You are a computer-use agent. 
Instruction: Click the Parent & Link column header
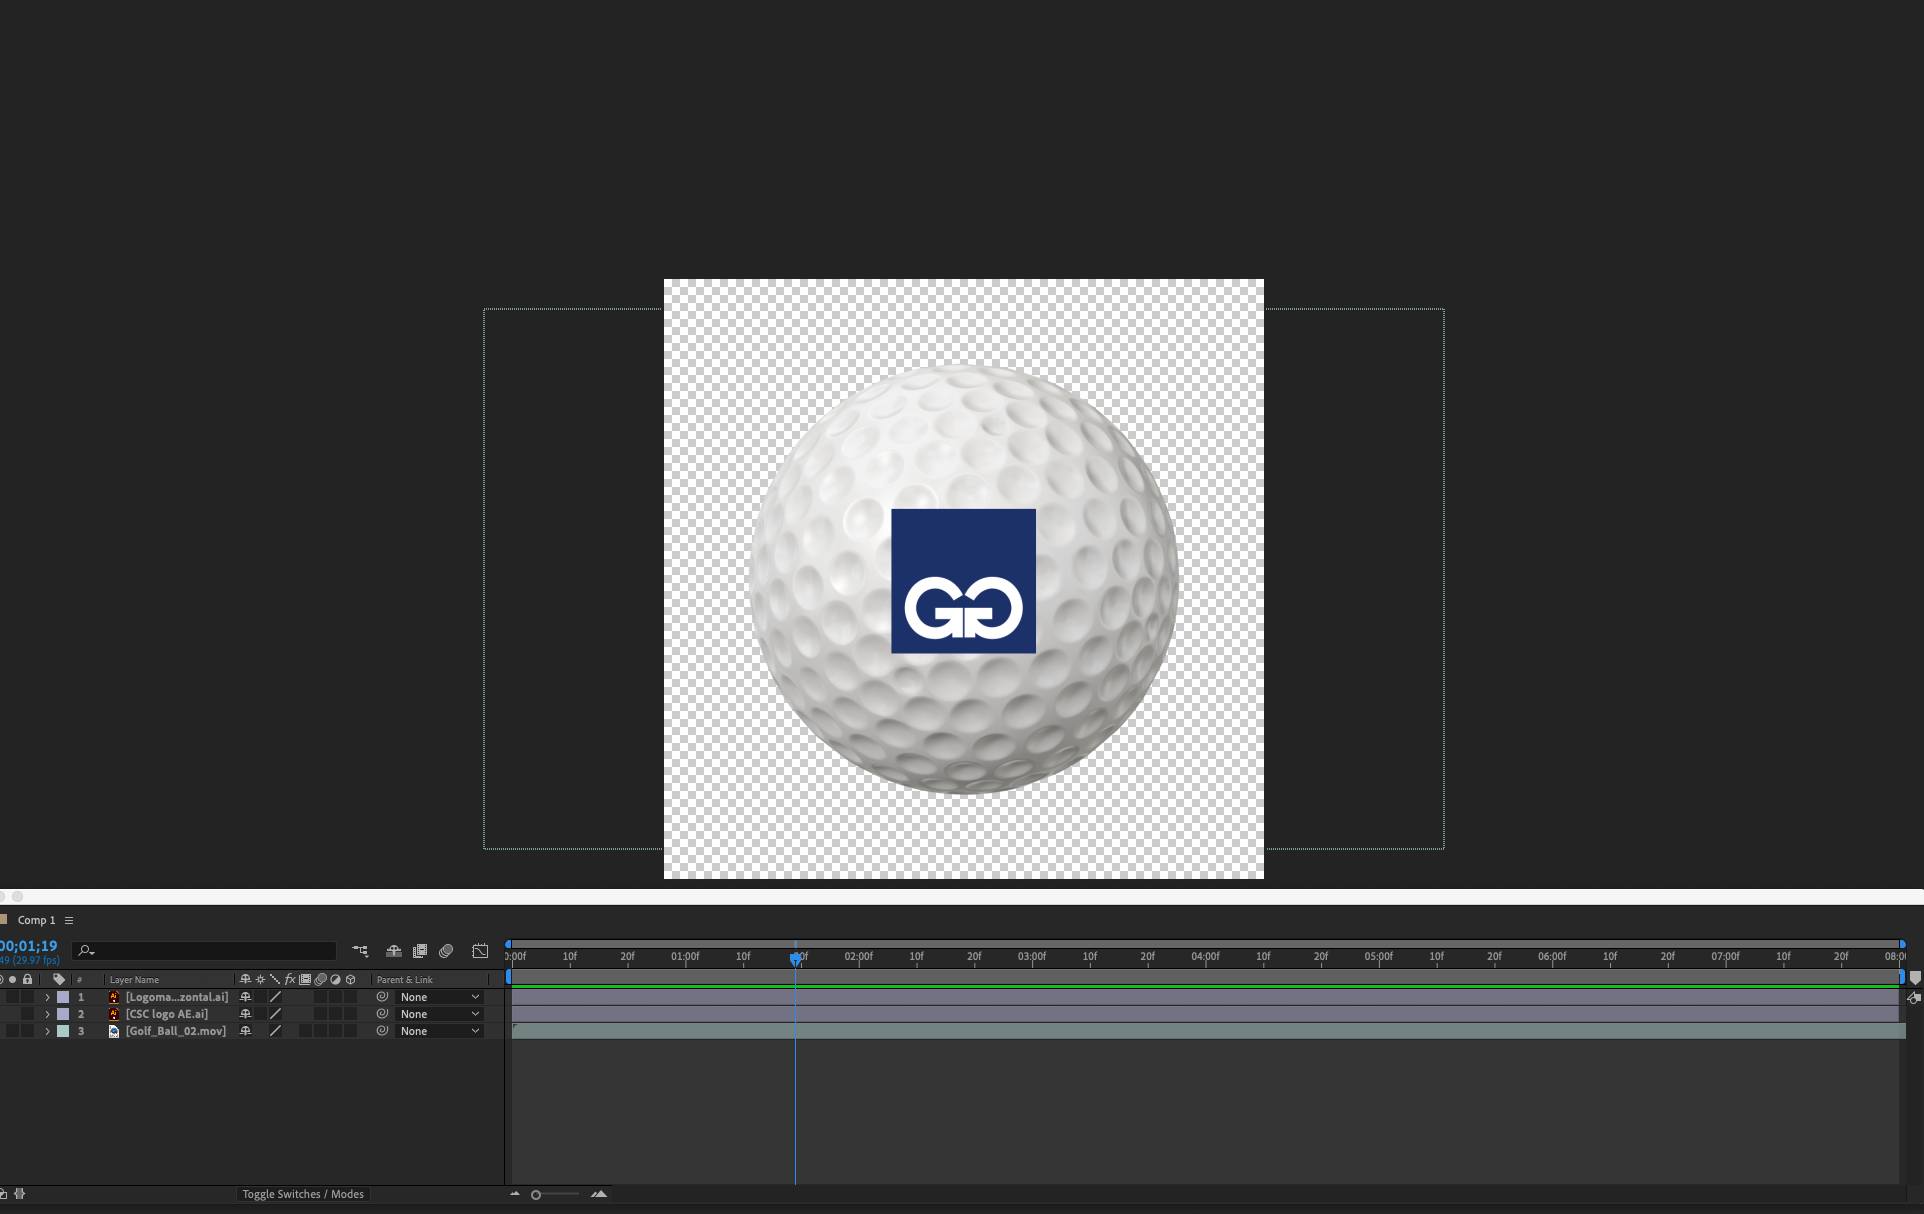coord(404,980)
